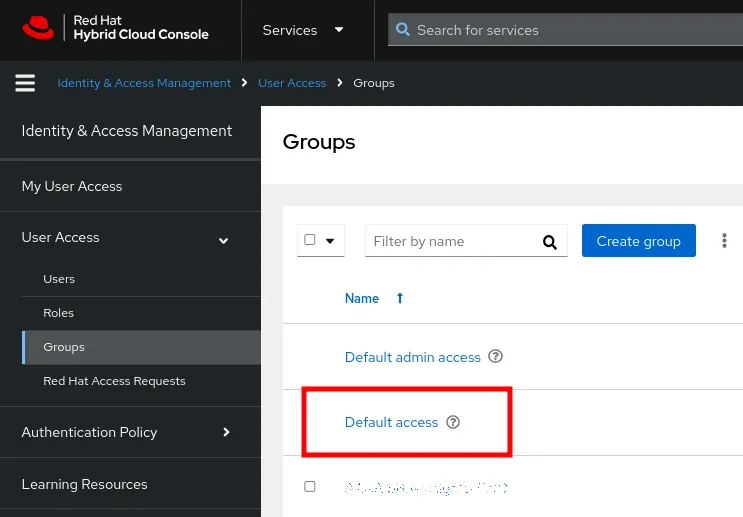The width and height of the screenshot is (743, 517).
Task: Click the search icon in Filter by name
Action: coord(550,242)
